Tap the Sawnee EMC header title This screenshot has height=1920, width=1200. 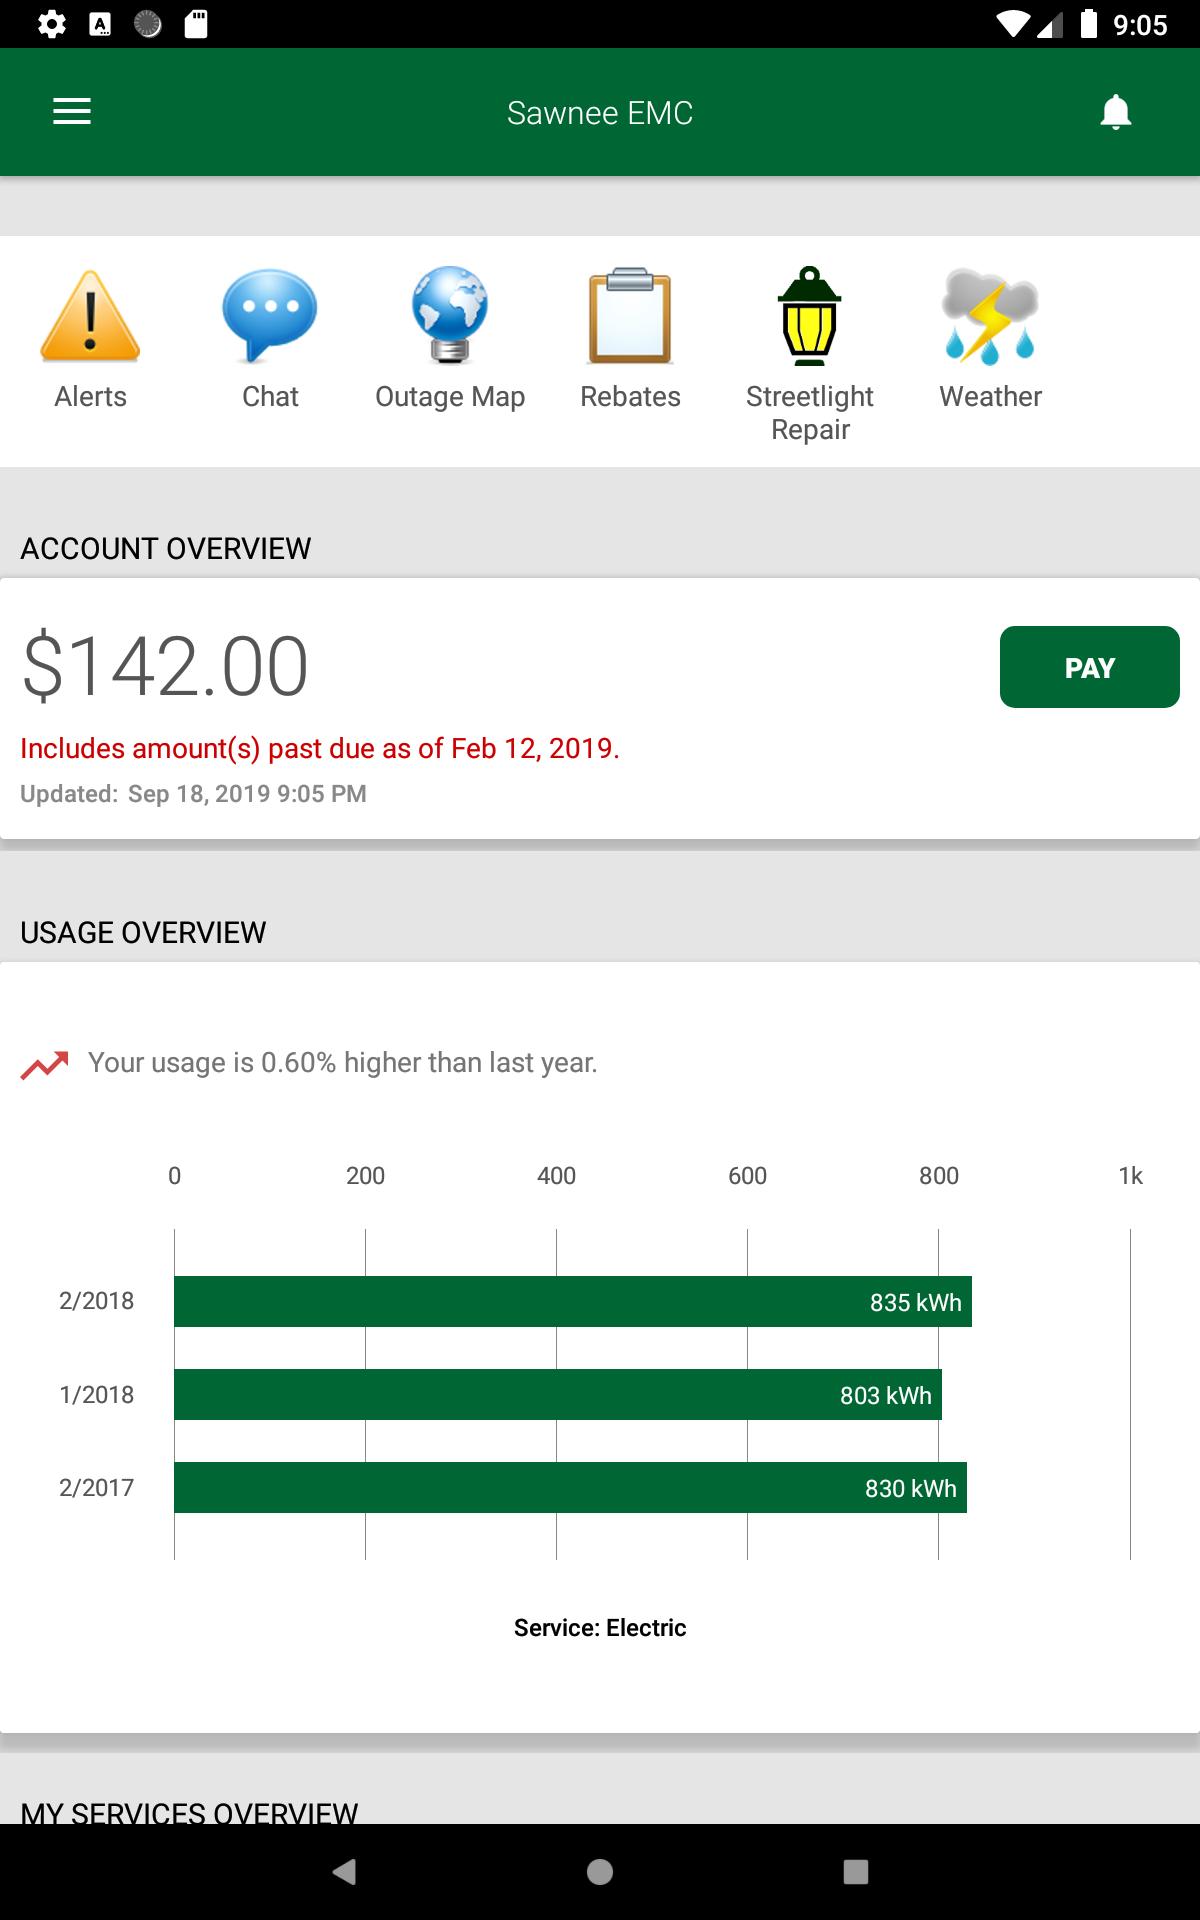click(x=600, y=113)
